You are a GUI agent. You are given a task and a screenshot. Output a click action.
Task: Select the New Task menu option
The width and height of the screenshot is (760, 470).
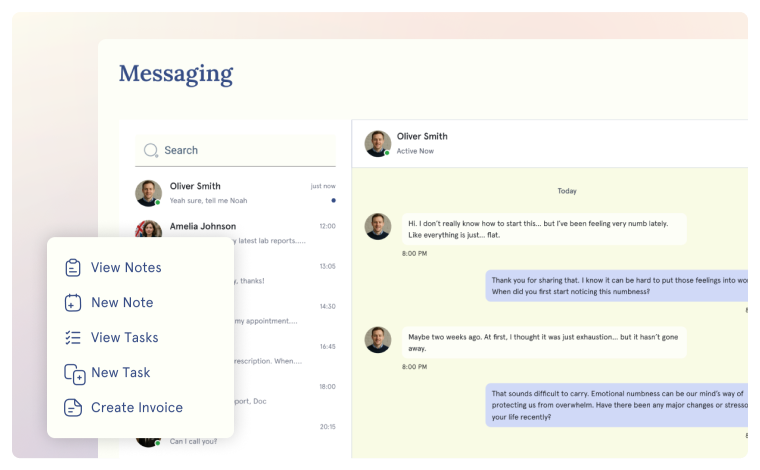click(x=120, y=372)
